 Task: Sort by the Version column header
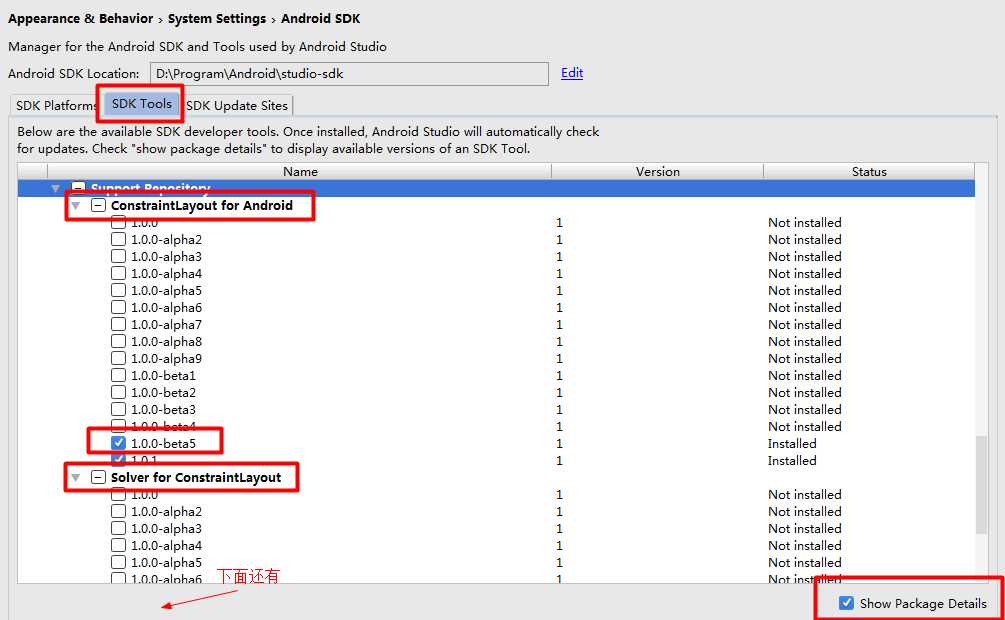(x=658, y=172)
